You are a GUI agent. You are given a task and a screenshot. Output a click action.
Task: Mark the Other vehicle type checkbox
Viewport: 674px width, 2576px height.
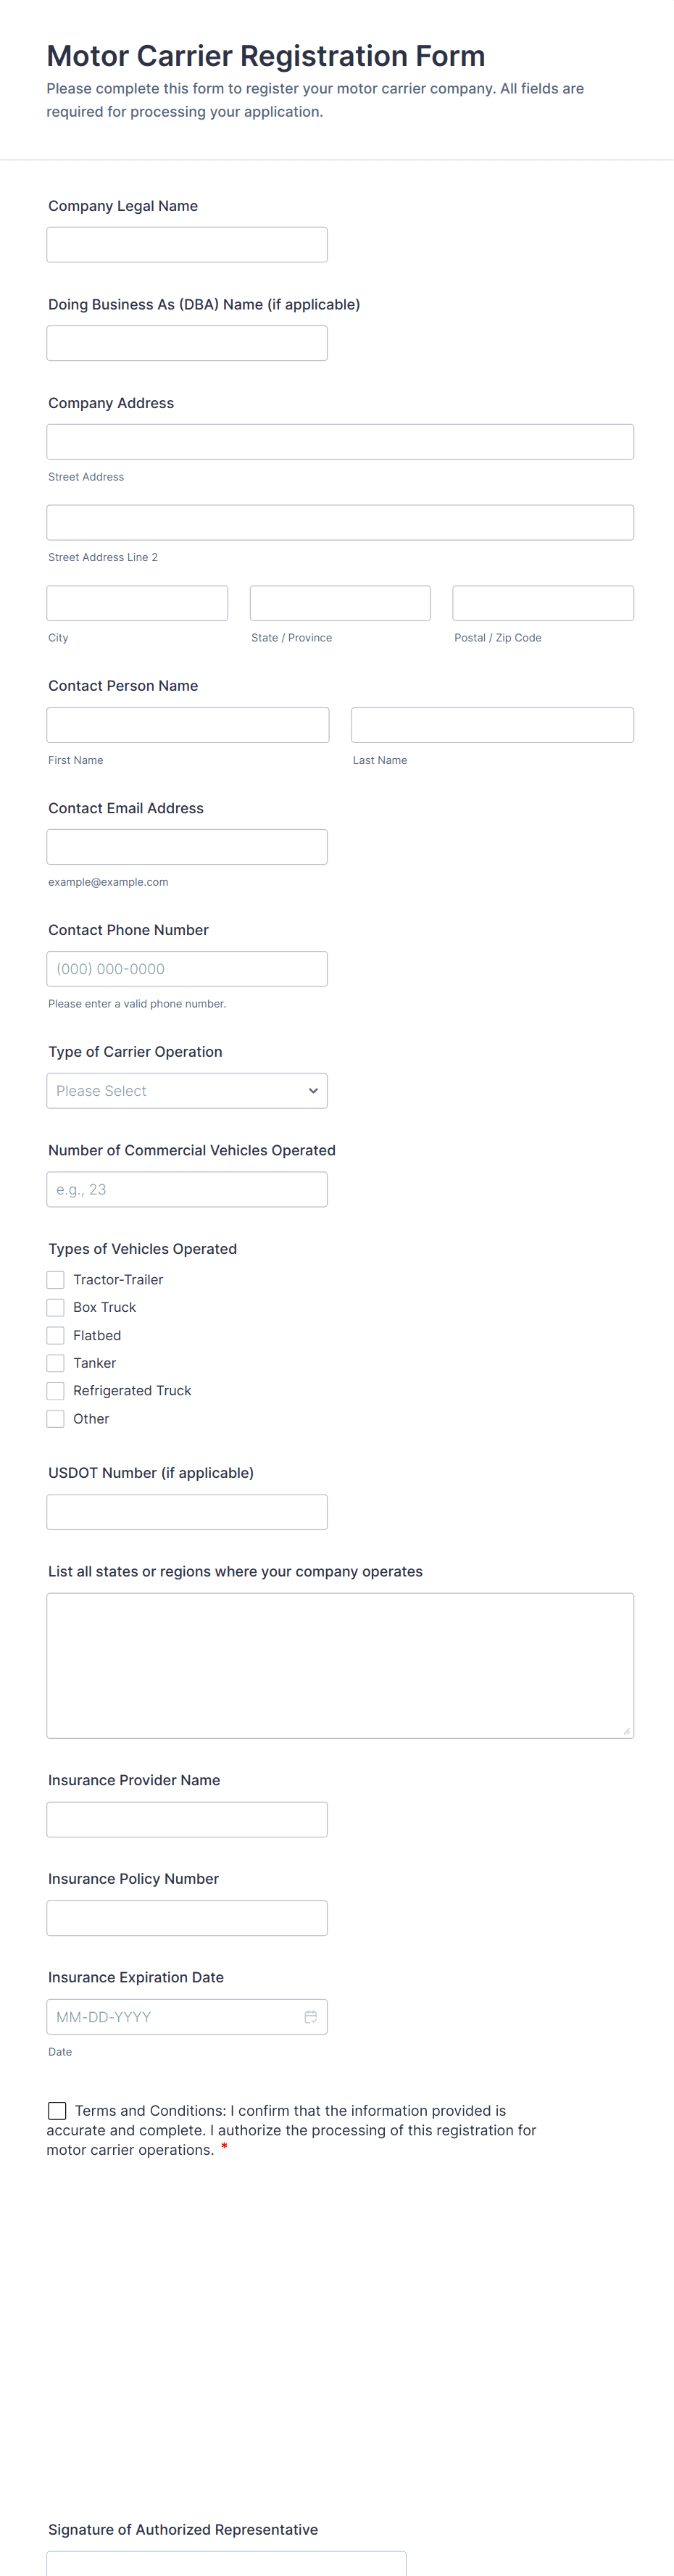(56, 1418)
